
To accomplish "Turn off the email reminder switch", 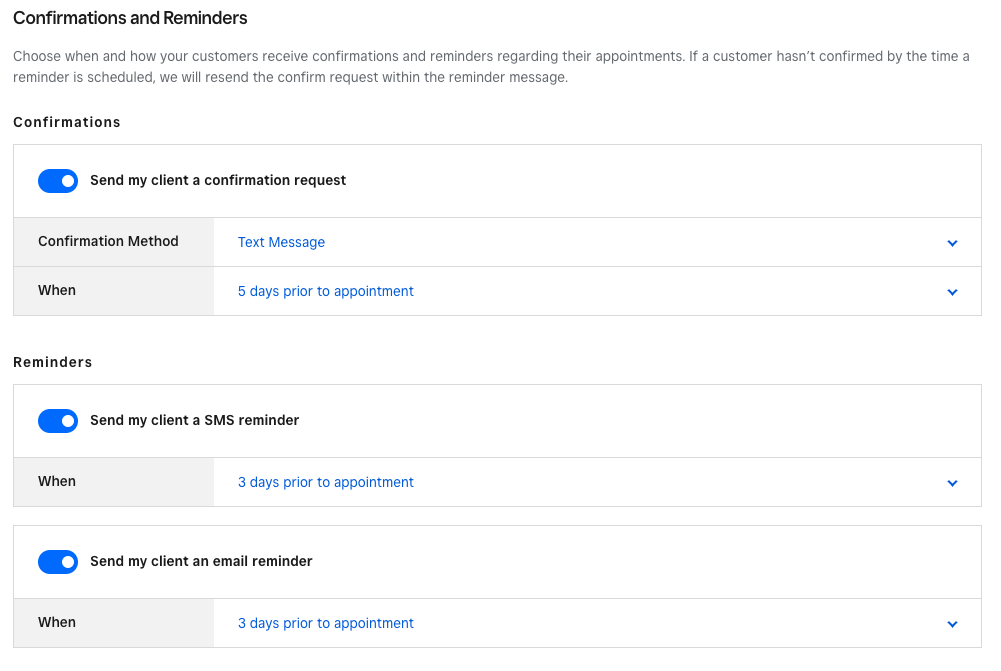I will (58, 562).
